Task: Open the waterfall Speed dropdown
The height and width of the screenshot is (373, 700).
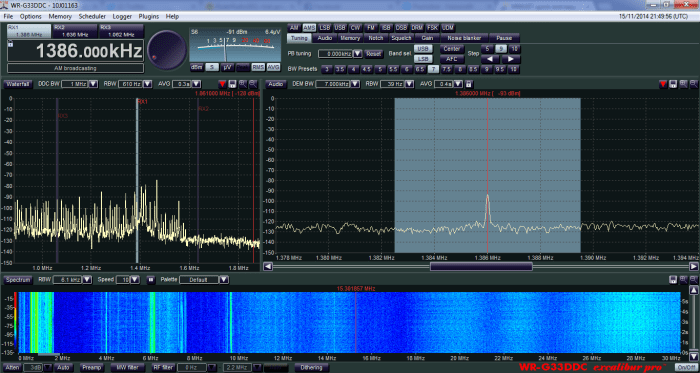Action: pos(135,280)
